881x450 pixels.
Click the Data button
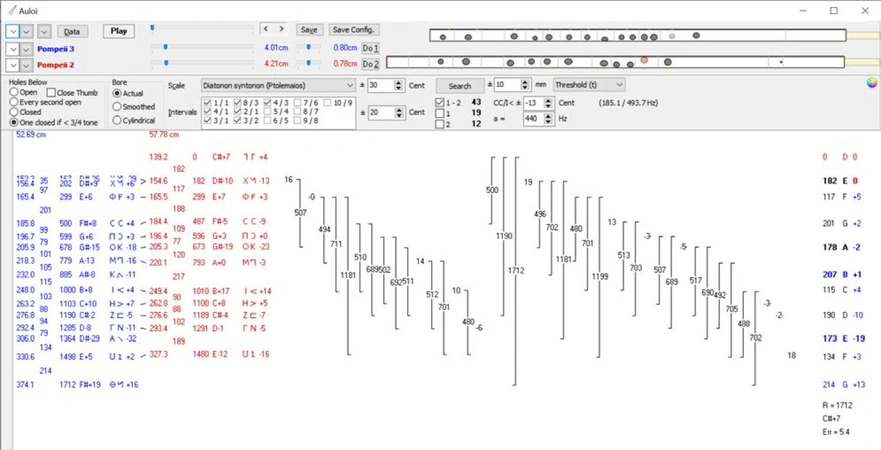[72, 31]
